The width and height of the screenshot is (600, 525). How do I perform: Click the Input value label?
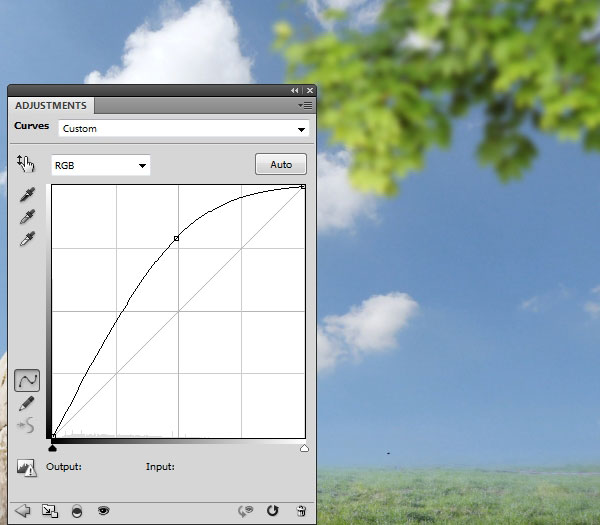click(160, 467)
